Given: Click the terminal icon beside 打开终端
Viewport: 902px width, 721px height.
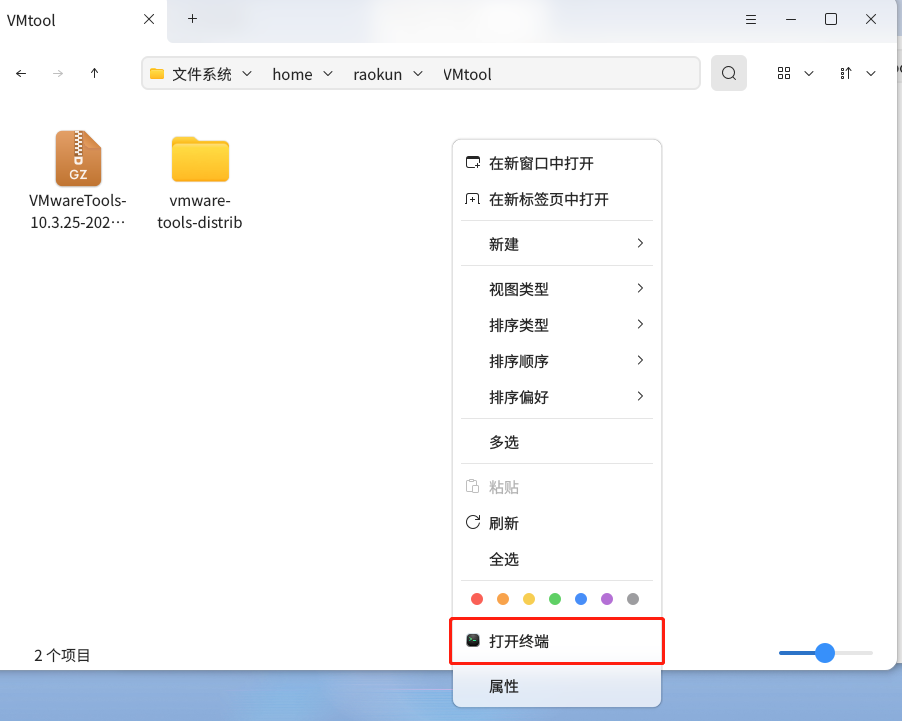Looking at the screenshot, I should [x=473, y=640].
